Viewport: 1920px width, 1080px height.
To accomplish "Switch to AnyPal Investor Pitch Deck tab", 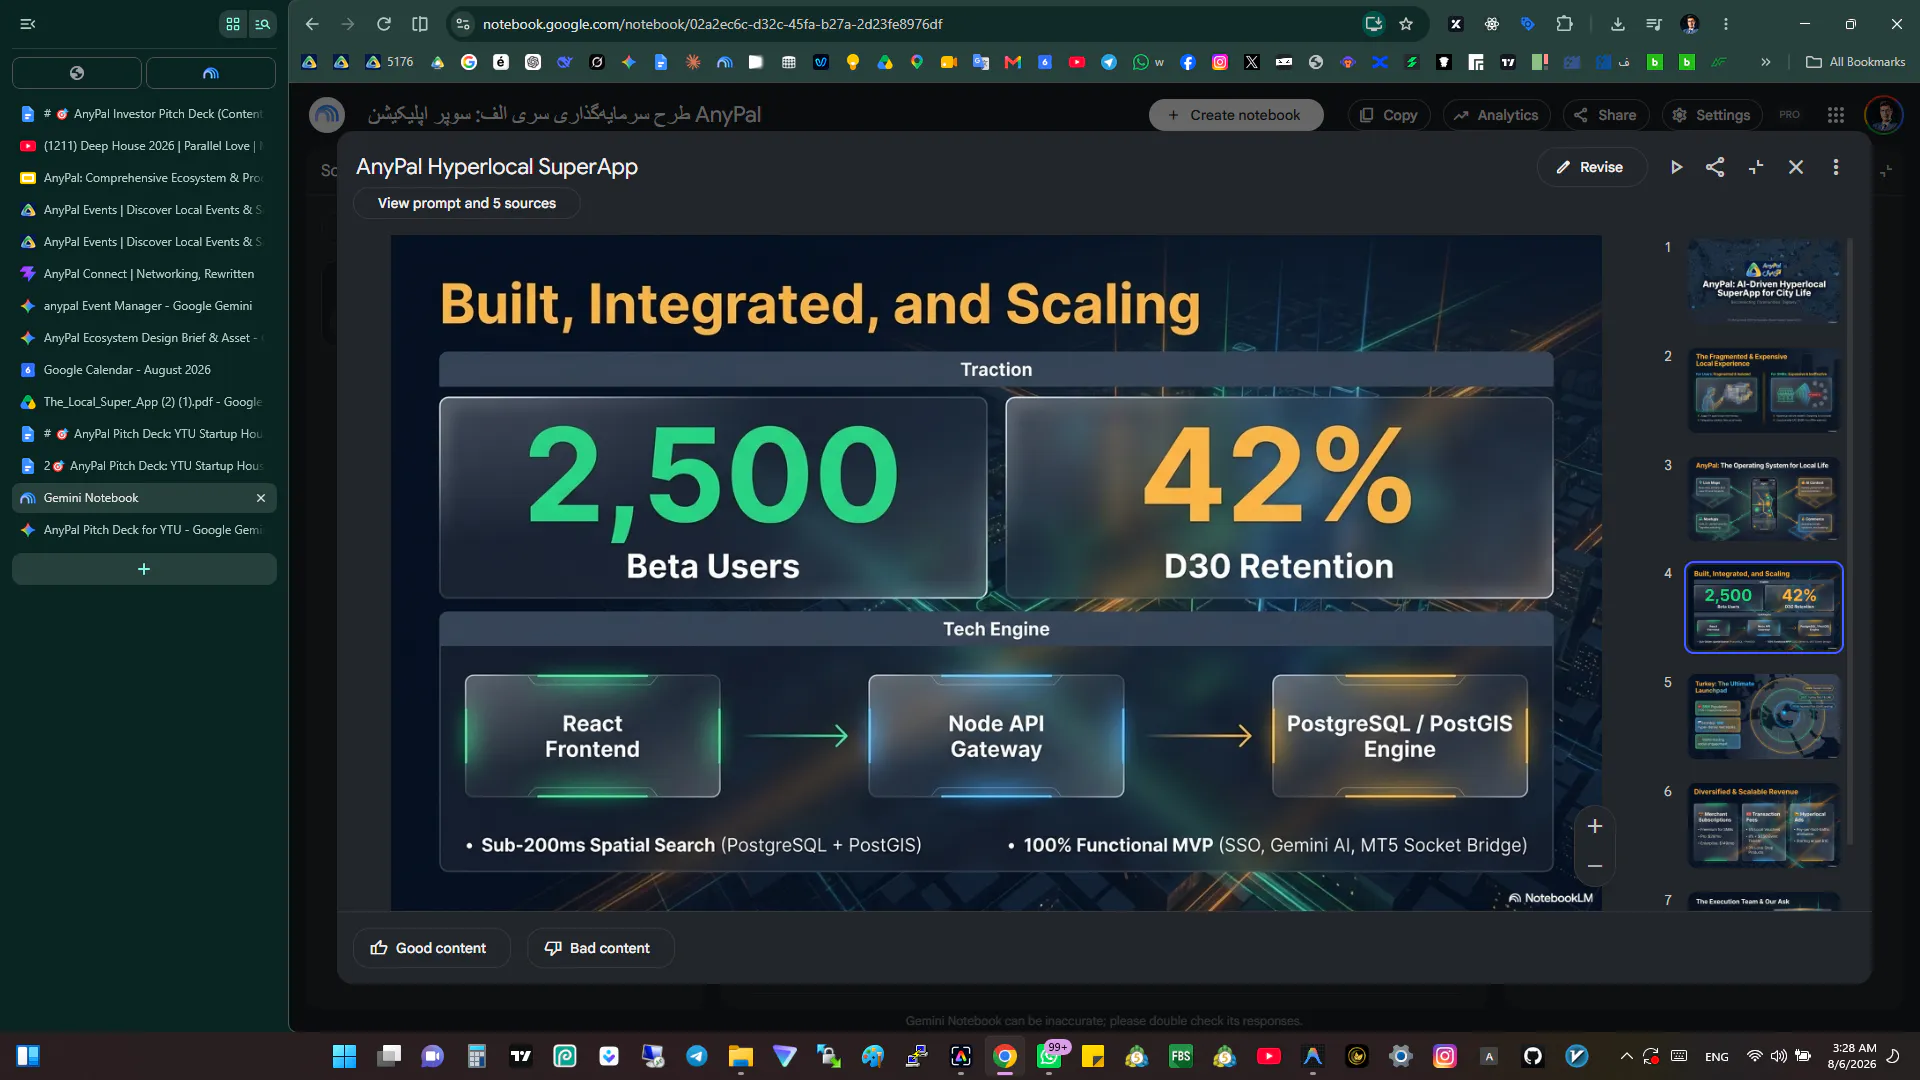I will 144,114.
